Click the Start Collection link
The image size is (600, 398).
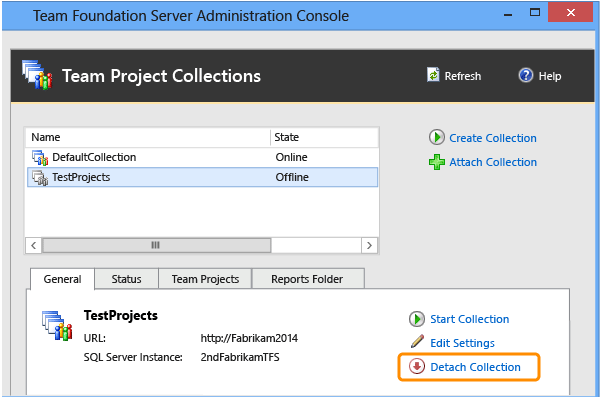pyautogui.click(x=470, y=319)
